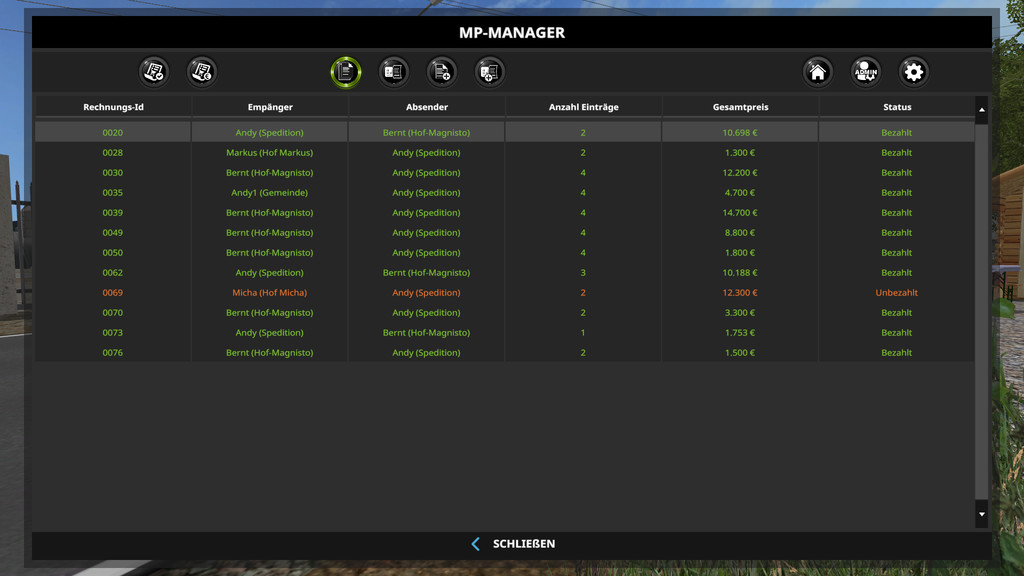Click the two-page document icon with plus badge
Screen dimensions: 1024x576
489,71
